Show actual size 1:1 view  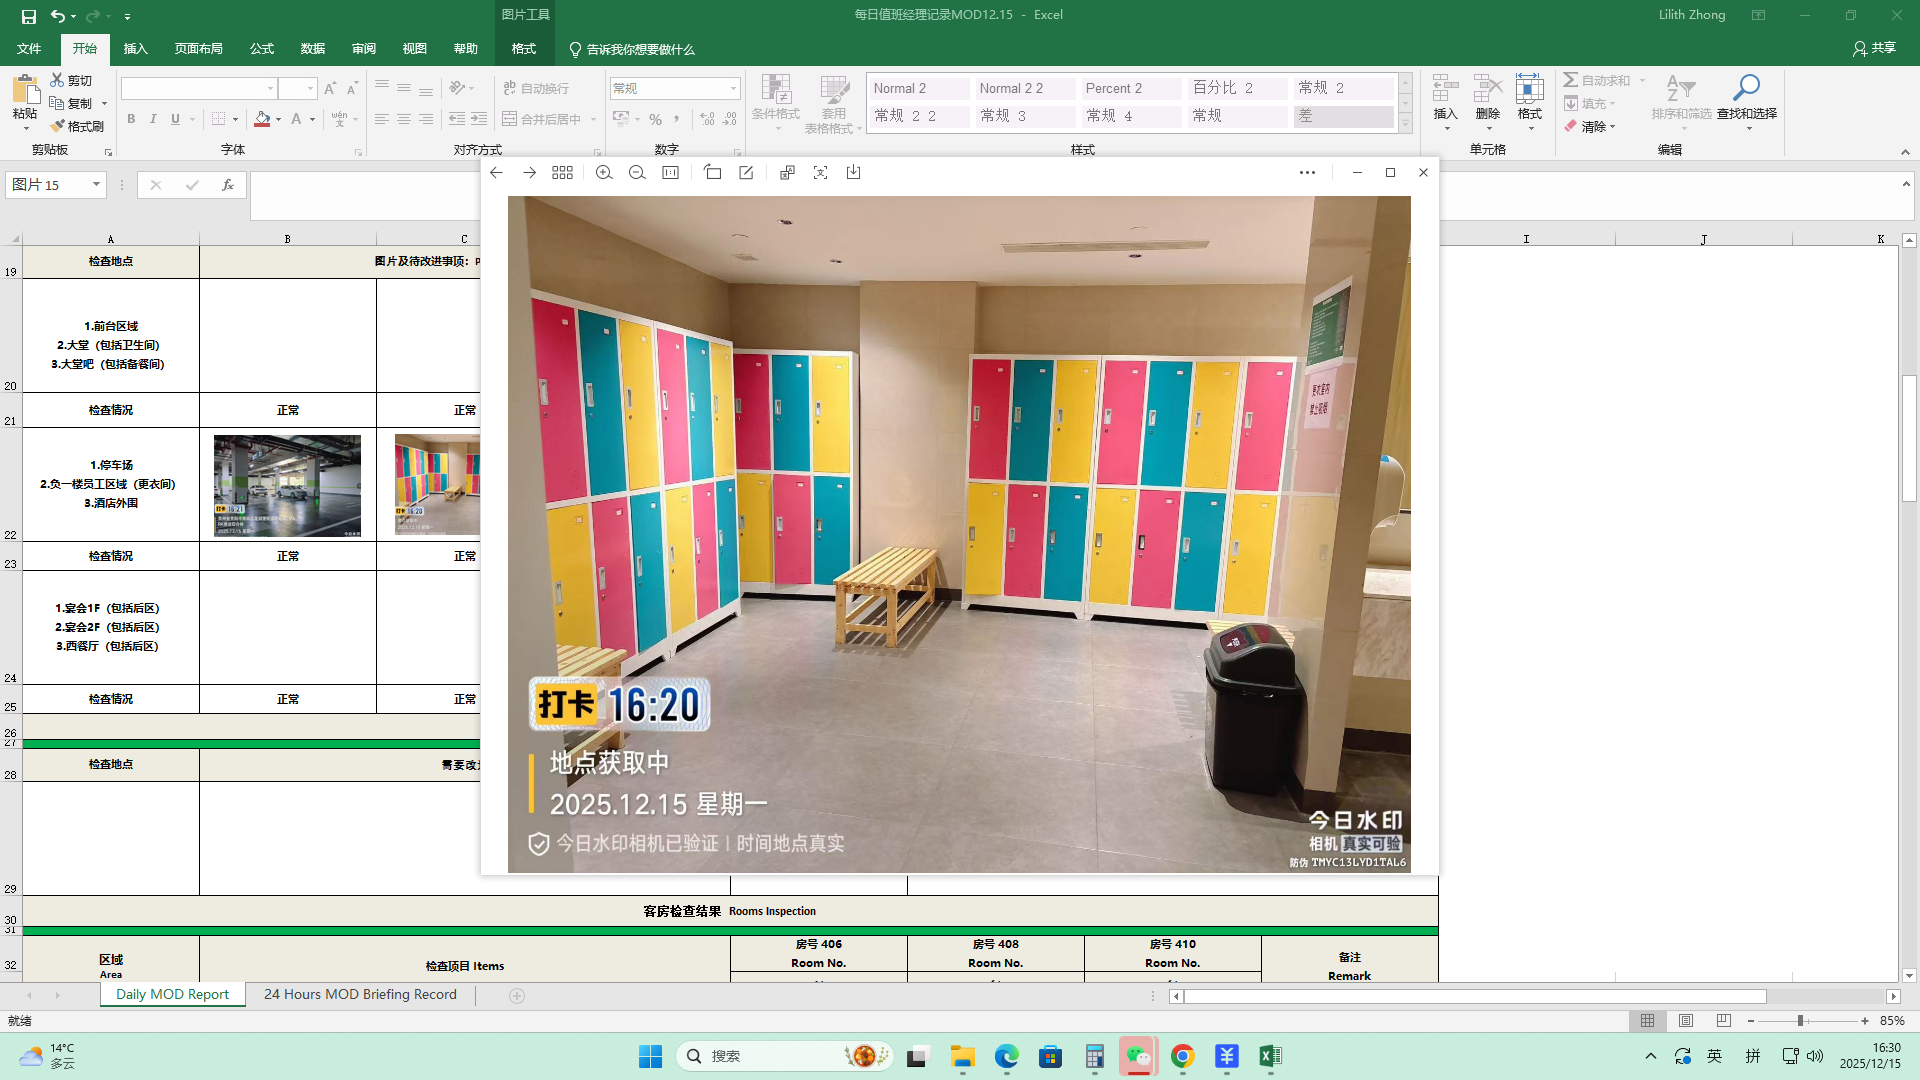tap(671, 173)
